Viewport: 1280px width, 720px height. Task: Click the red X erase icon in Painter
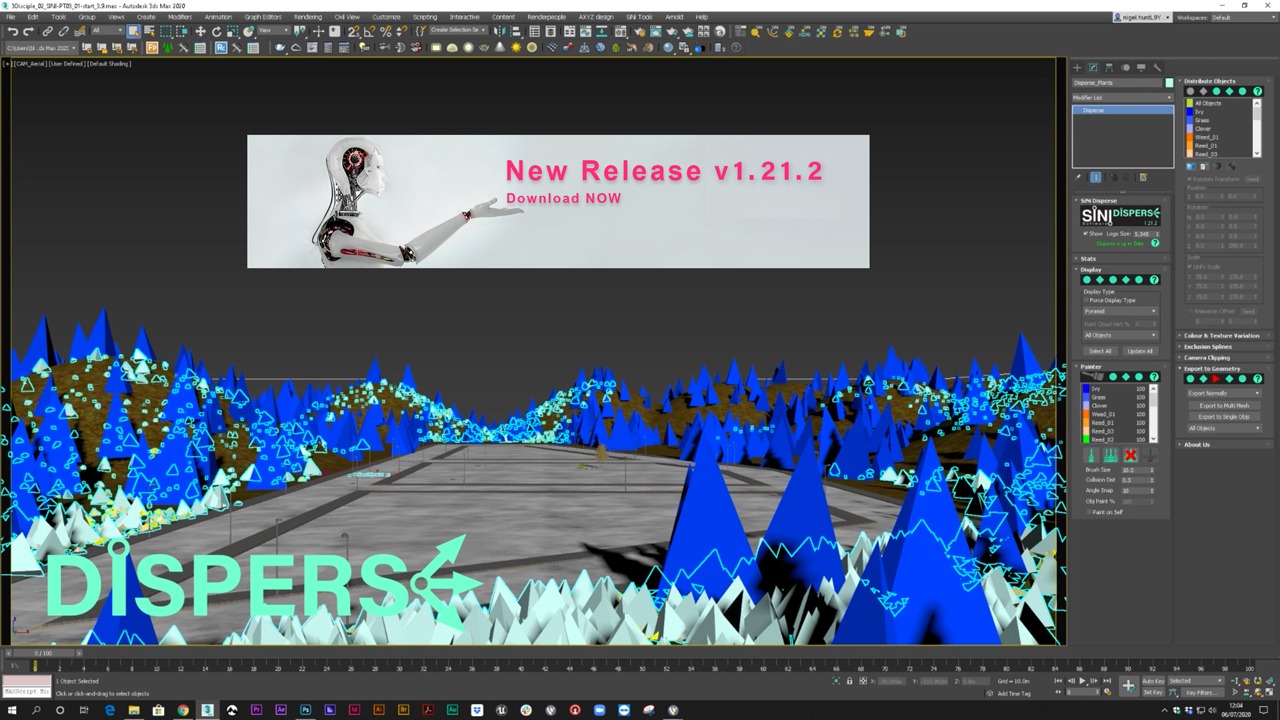click(1130, 455)
